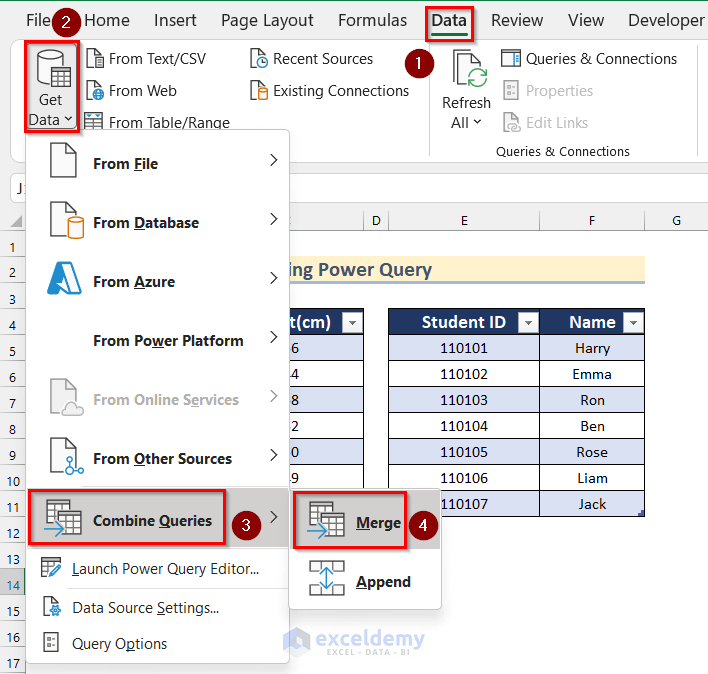This screenshot has width=708, height=674.
Task: Open the (cm) column filter dropdown
Action: point(352,322)
